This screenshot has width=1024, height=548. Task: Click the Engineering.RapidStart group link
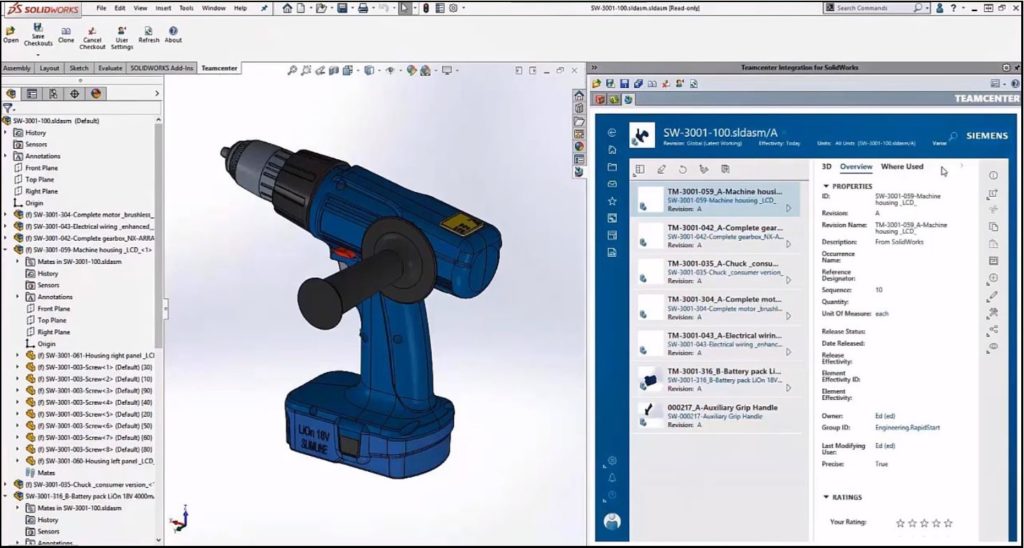click(x=907, y=428)
